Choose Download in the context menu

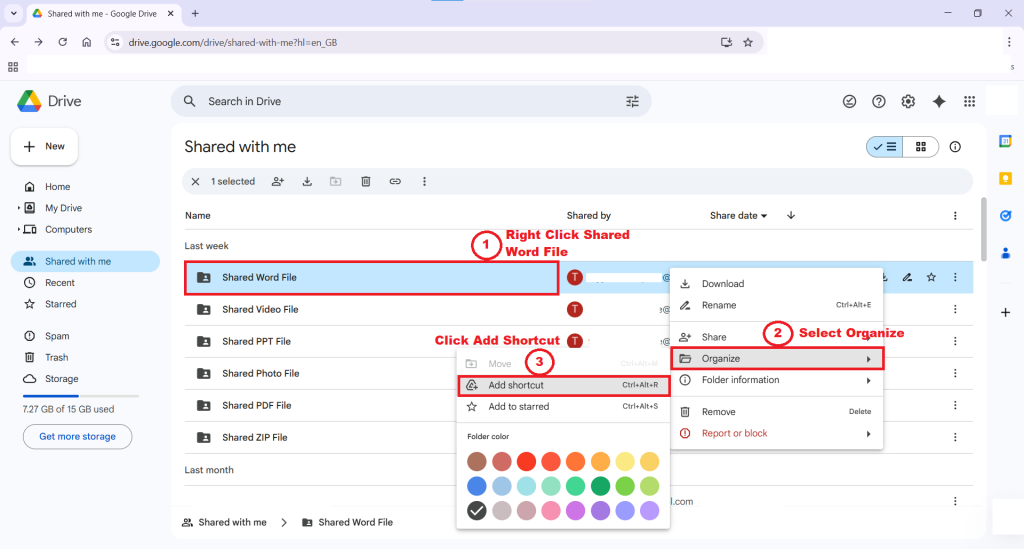(722, 284)
